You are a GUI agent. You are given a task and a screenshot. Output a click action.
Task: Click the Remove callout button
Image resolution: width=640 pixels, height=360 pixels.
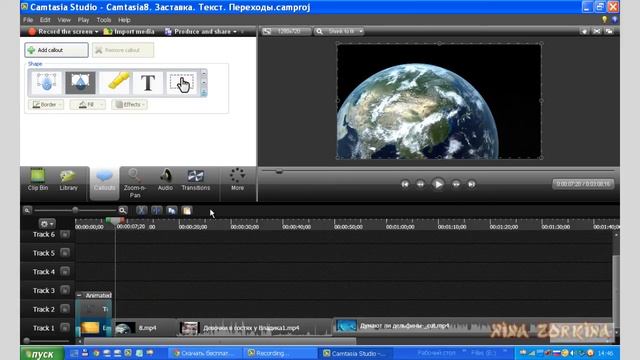(123, 50)
